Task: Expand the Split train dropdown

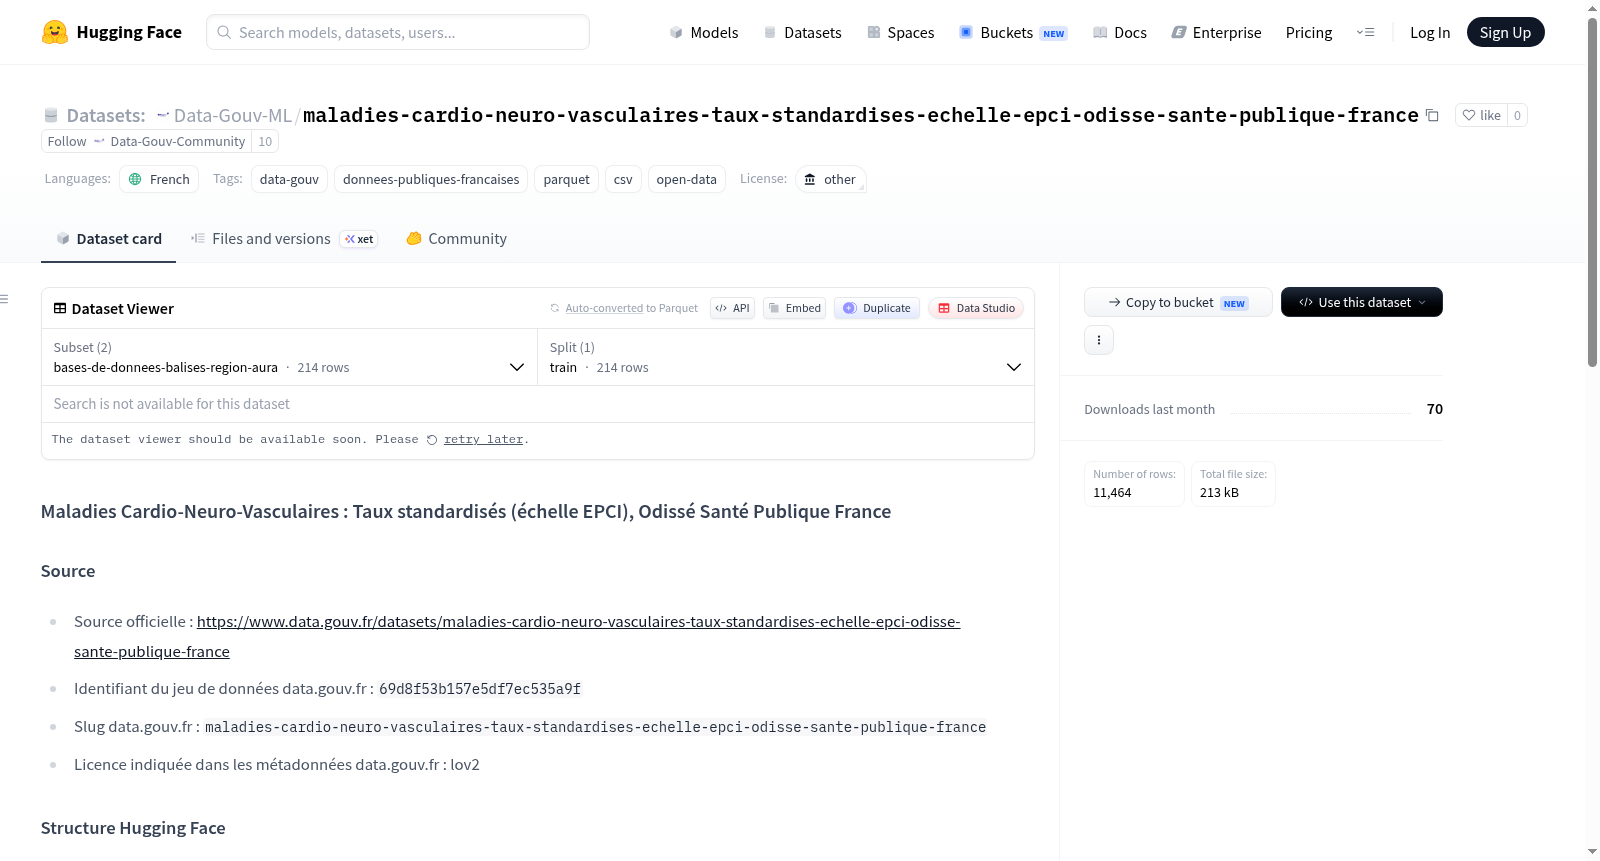Action: [x=786, y=358]
